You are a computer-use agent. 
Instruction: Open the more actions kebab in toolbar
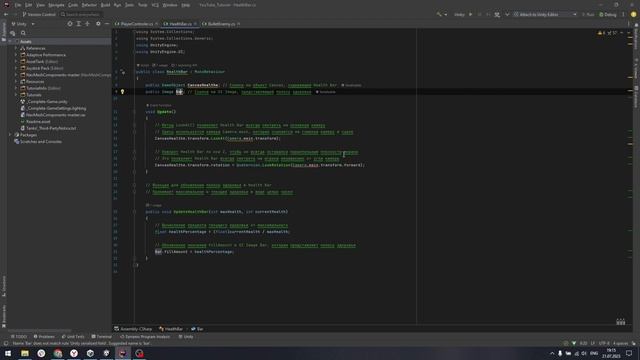[623, 14]
